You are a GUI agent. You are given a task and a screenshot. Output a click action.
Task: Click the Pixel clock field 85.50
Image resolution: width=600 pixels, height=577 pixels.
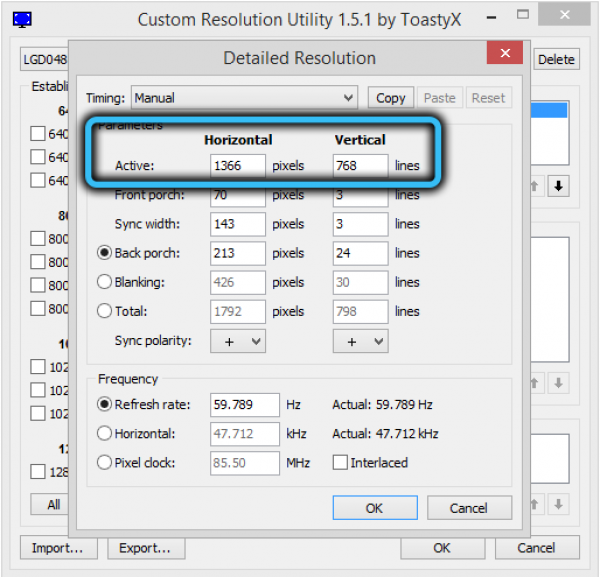pos(245,463)
